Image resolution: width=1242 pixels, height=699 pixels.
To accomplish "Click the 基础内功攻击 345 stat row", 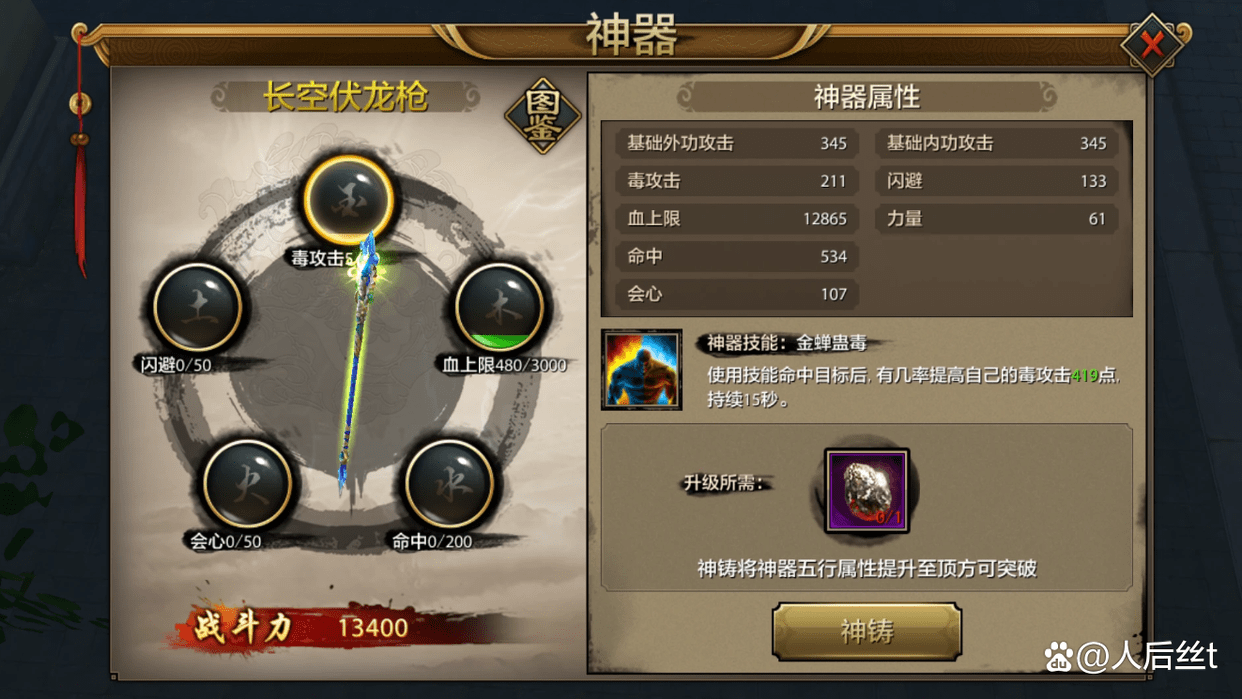I will tap(996, 143).
